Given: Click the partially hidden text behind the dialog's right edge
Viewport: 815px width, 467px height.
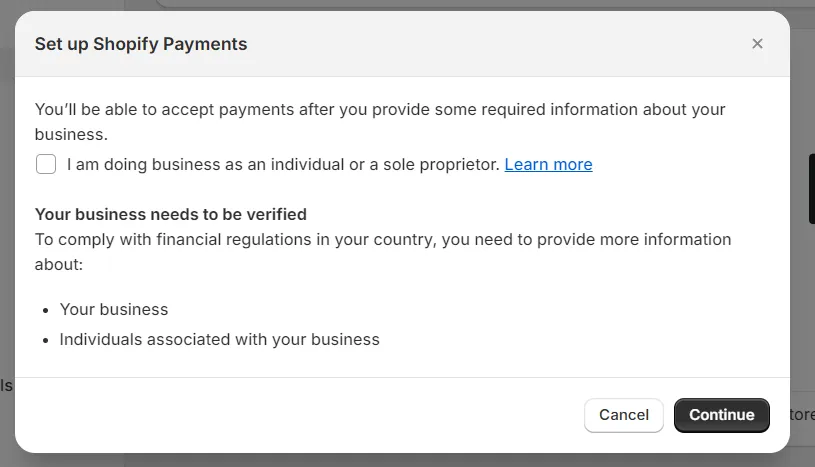Looking at the screenshot, I should (x=802, y=414).
